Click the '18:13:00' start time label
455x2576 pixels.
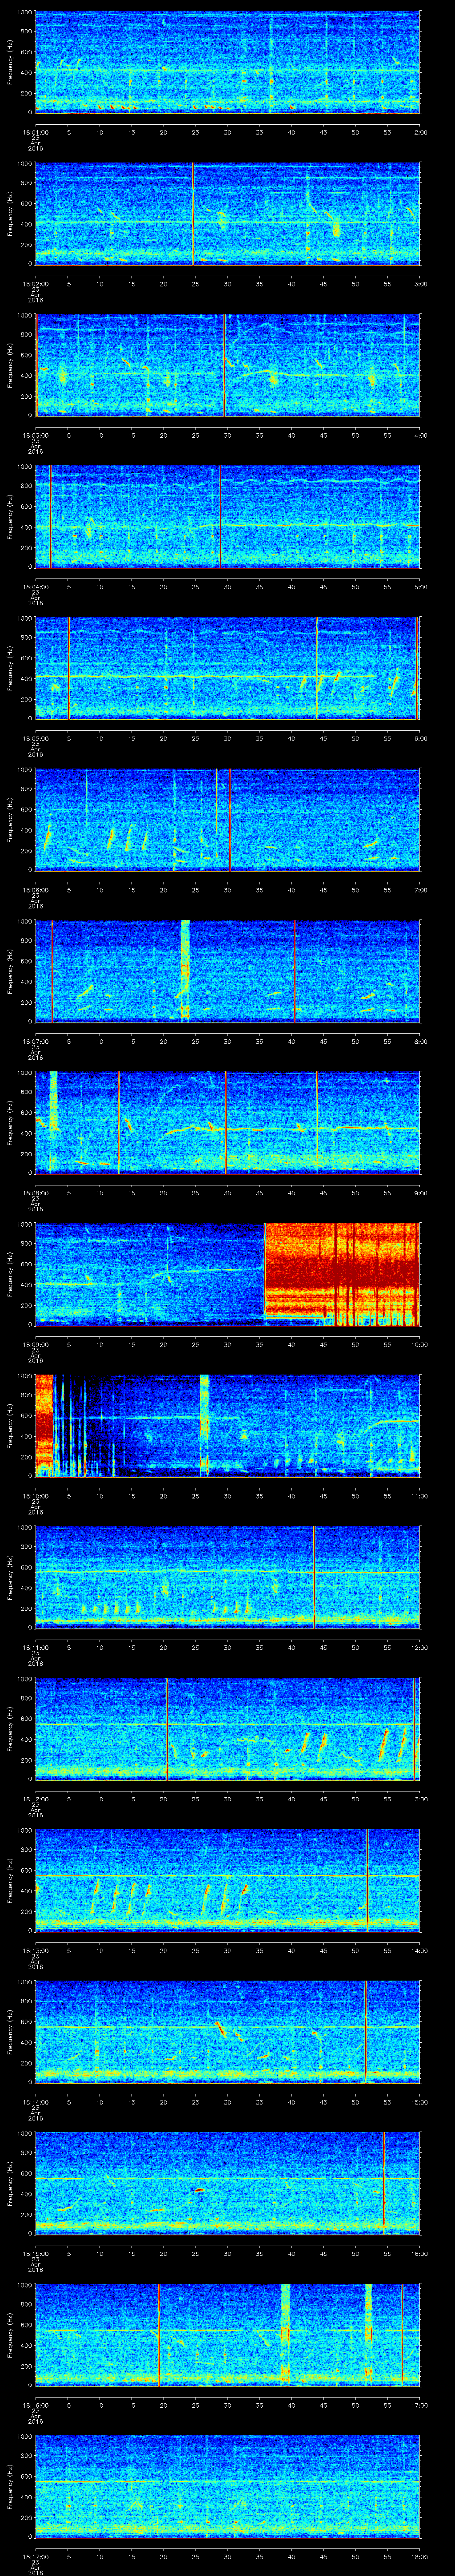[35, 1950]
